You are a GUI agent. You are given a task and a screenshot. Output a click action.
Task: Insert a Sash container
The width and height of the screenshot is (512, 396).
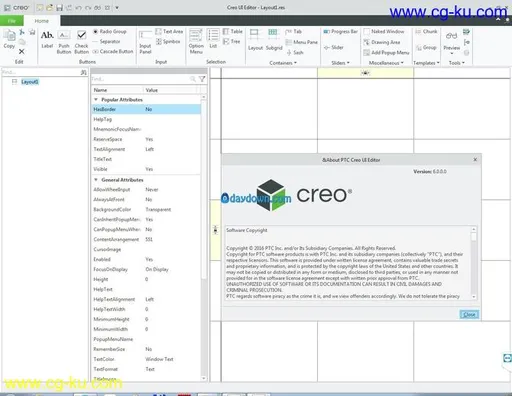coord(295,52)
